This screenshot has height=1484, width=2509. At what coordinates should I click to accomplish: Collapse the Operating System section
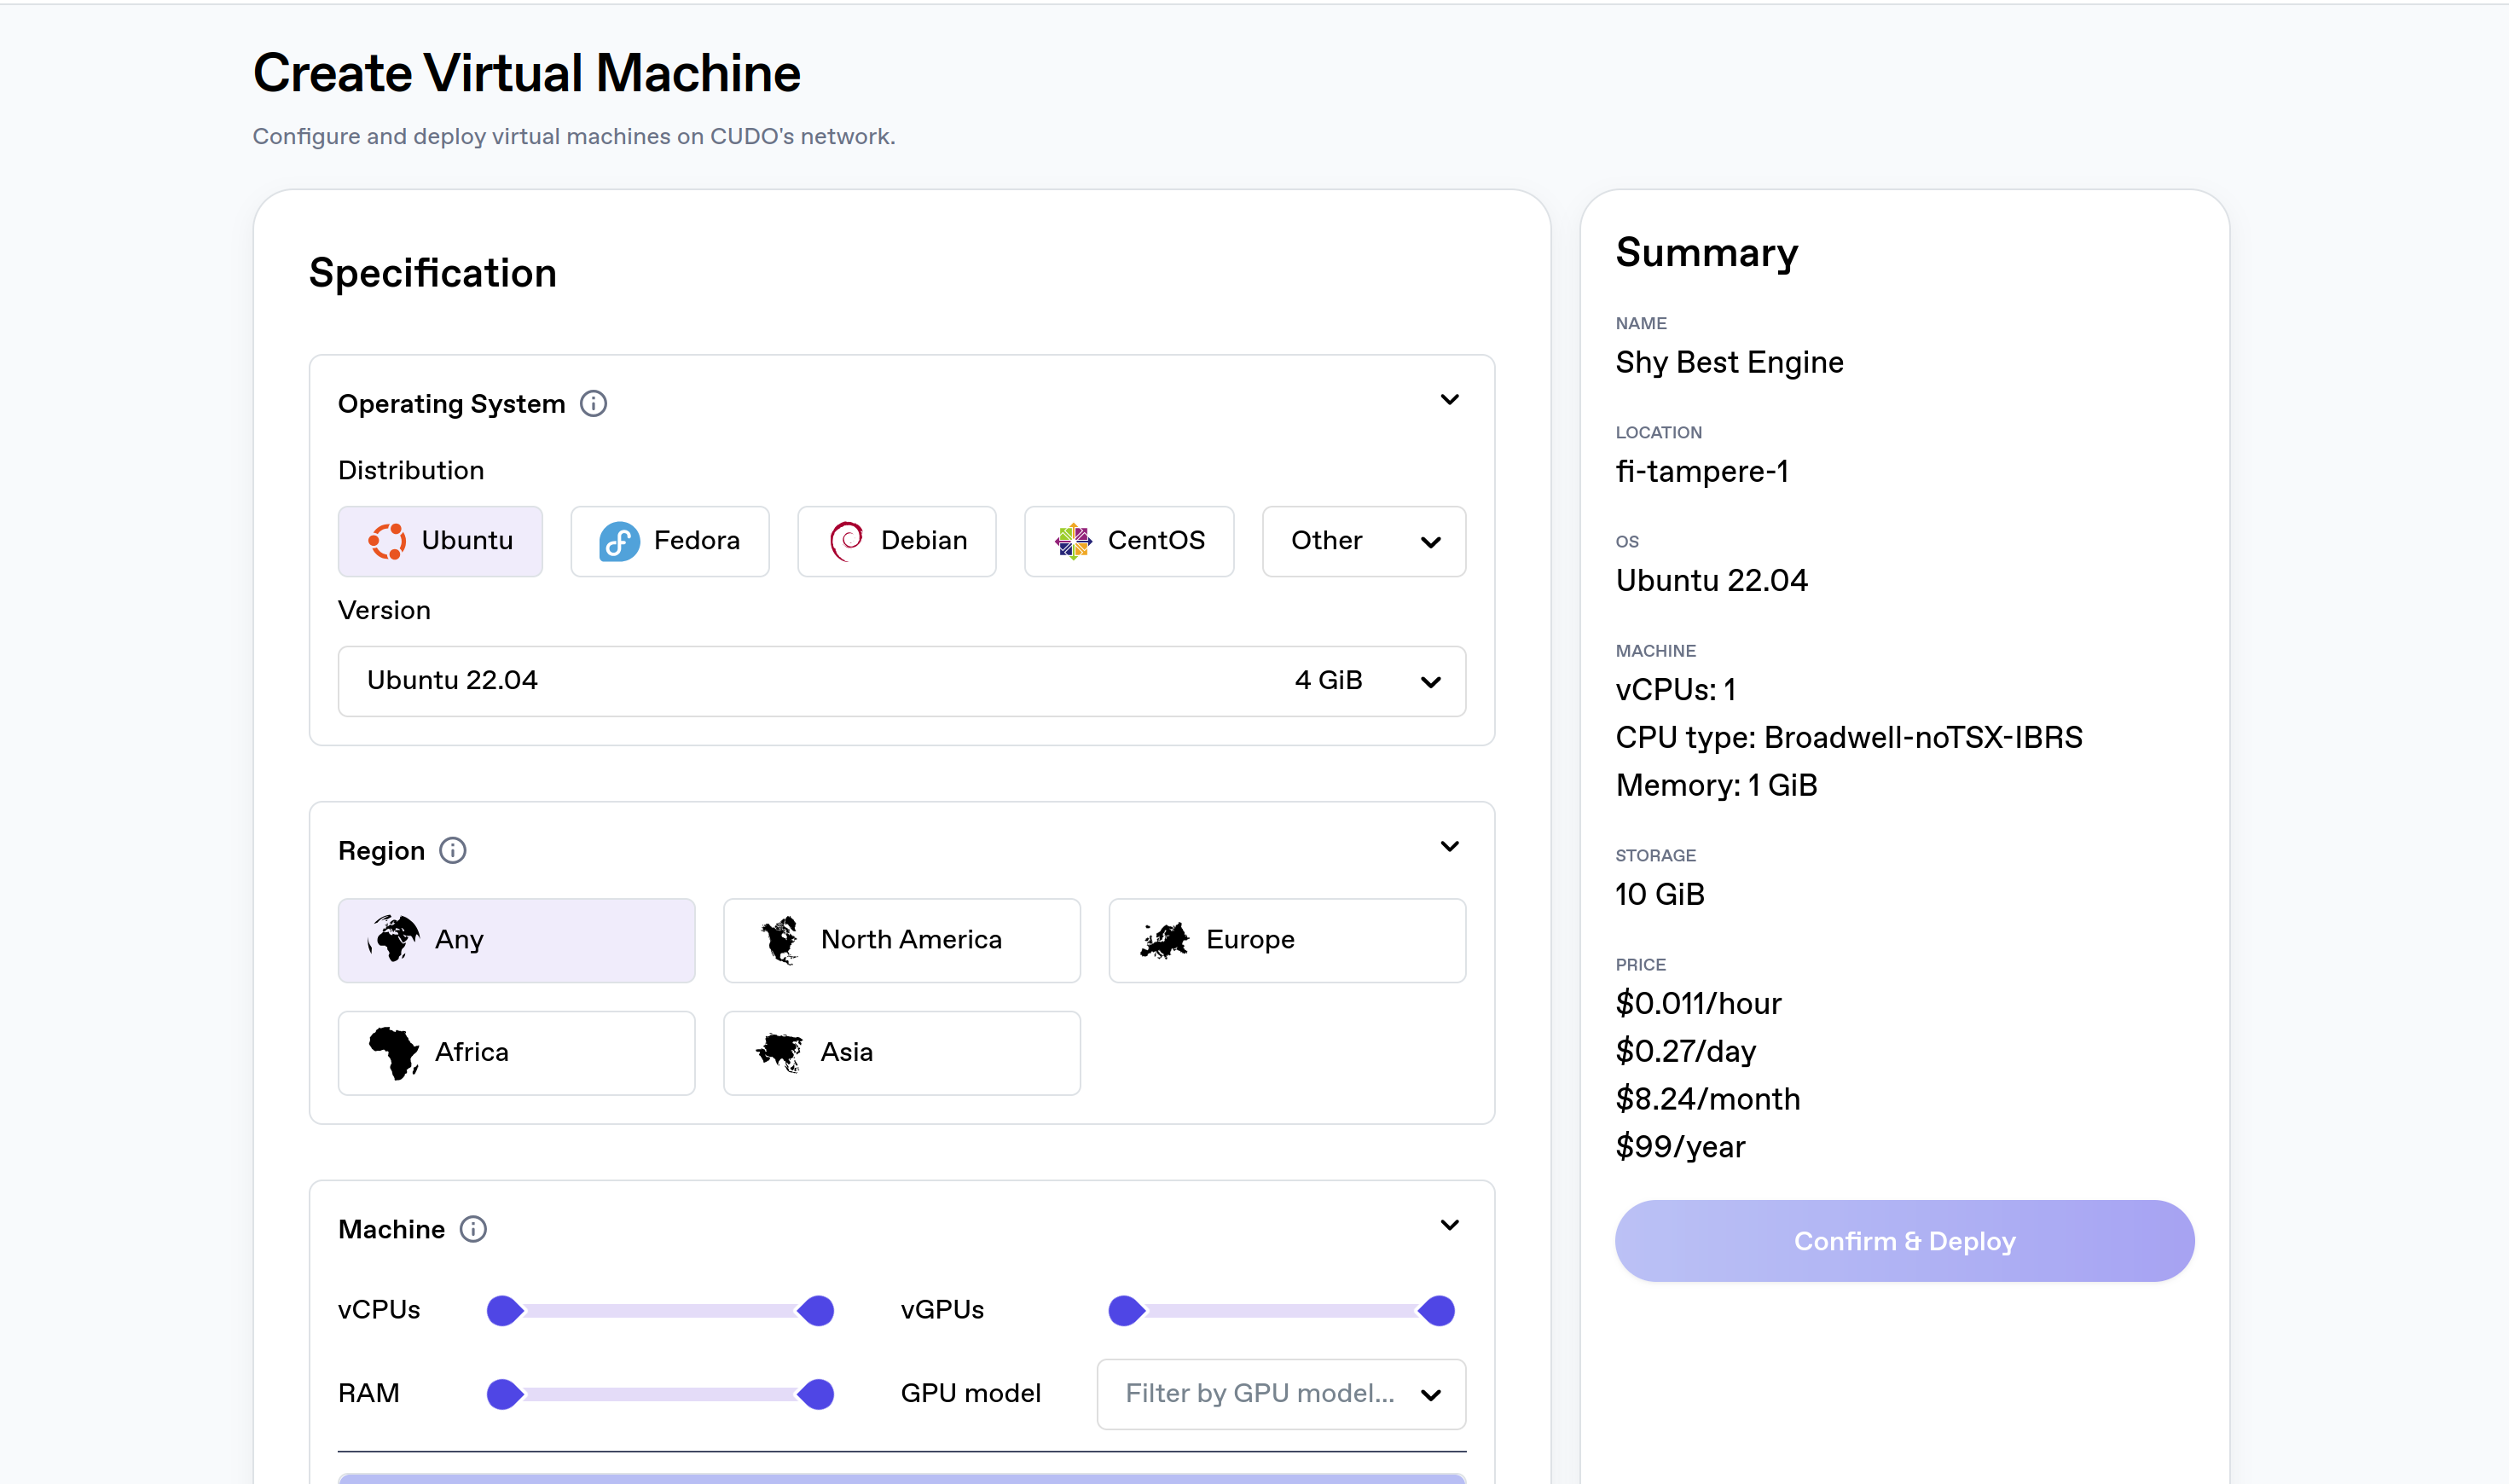pyautogui.click(x=1450, y=399)
